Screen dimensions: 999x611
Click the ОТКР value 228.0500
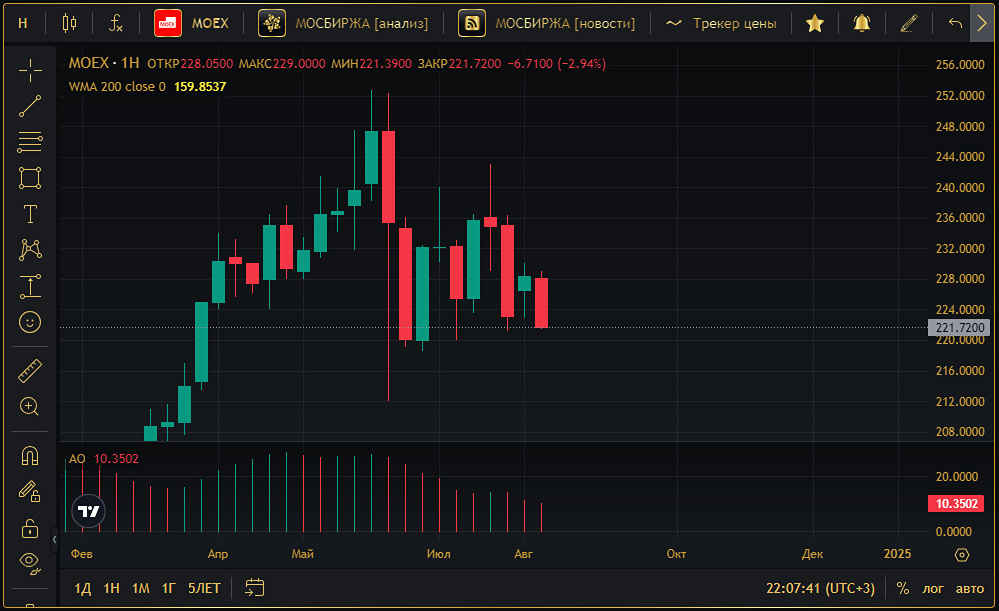[206, 64]
